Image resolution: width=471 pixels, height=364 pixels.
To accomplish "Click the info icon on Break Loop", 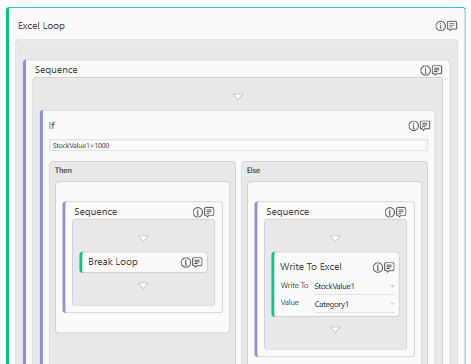I will tap(186, 262).
